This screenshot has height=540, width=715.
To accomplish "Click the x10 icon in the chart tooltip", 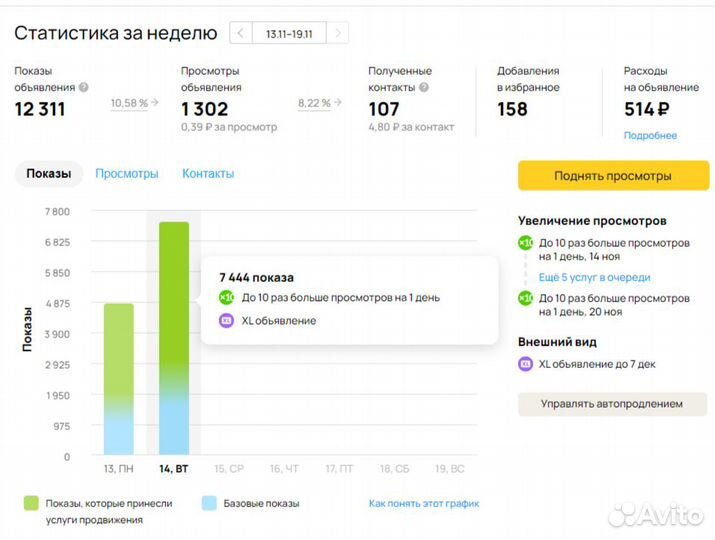I will 227,297.
